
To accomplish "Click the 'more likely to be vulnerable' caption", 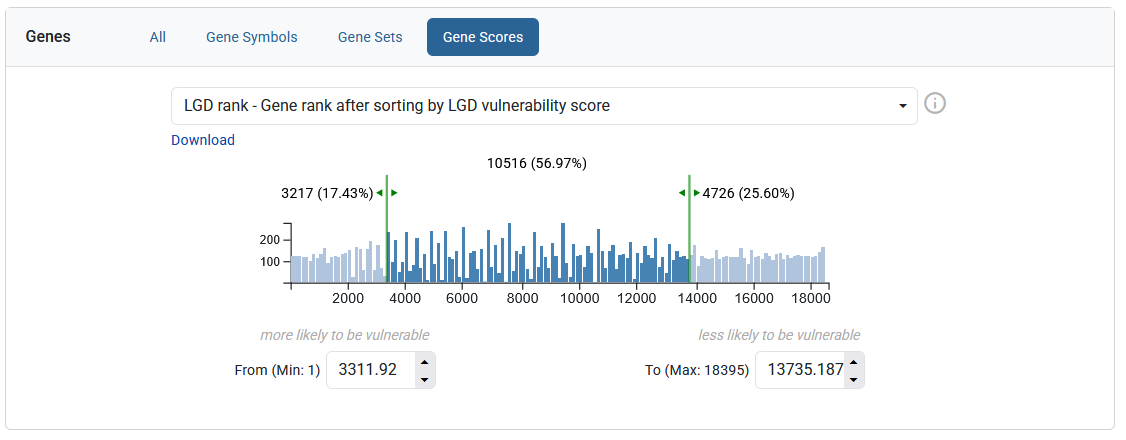I will coord(345,335).
